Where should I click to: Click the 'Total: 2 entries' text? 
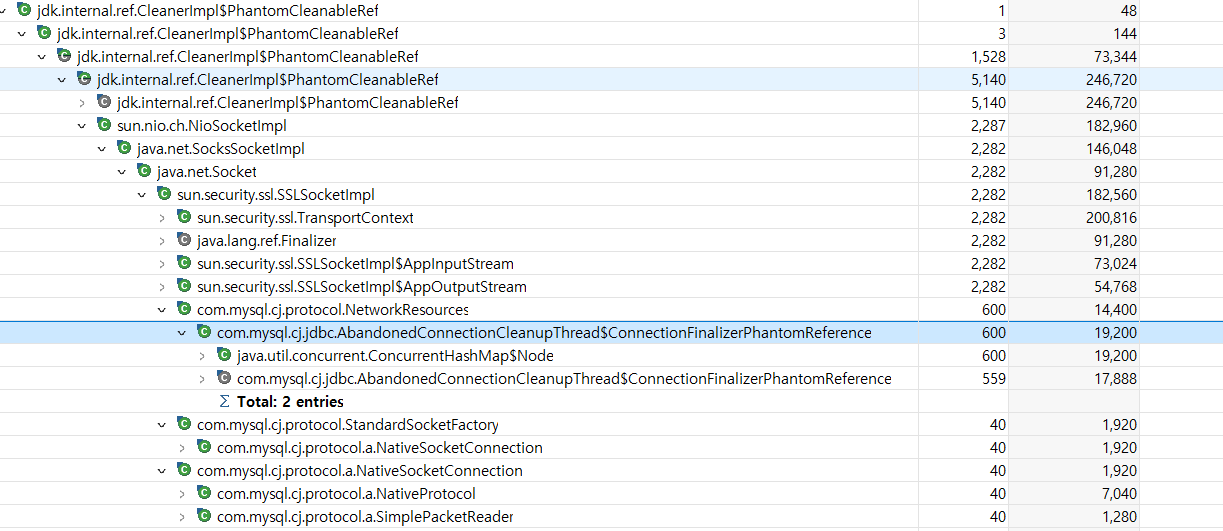coord(290,402)
